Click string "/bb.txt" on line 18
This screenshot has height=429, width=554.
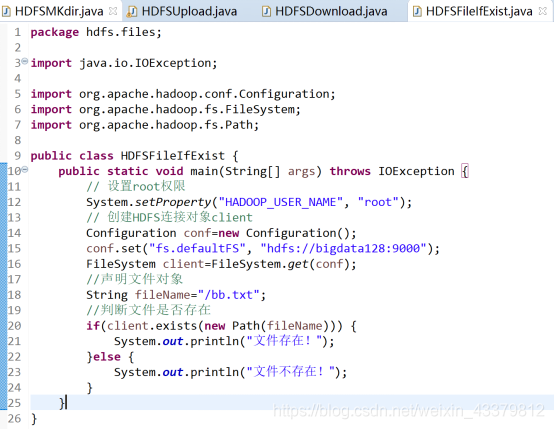tap(229, 295)
